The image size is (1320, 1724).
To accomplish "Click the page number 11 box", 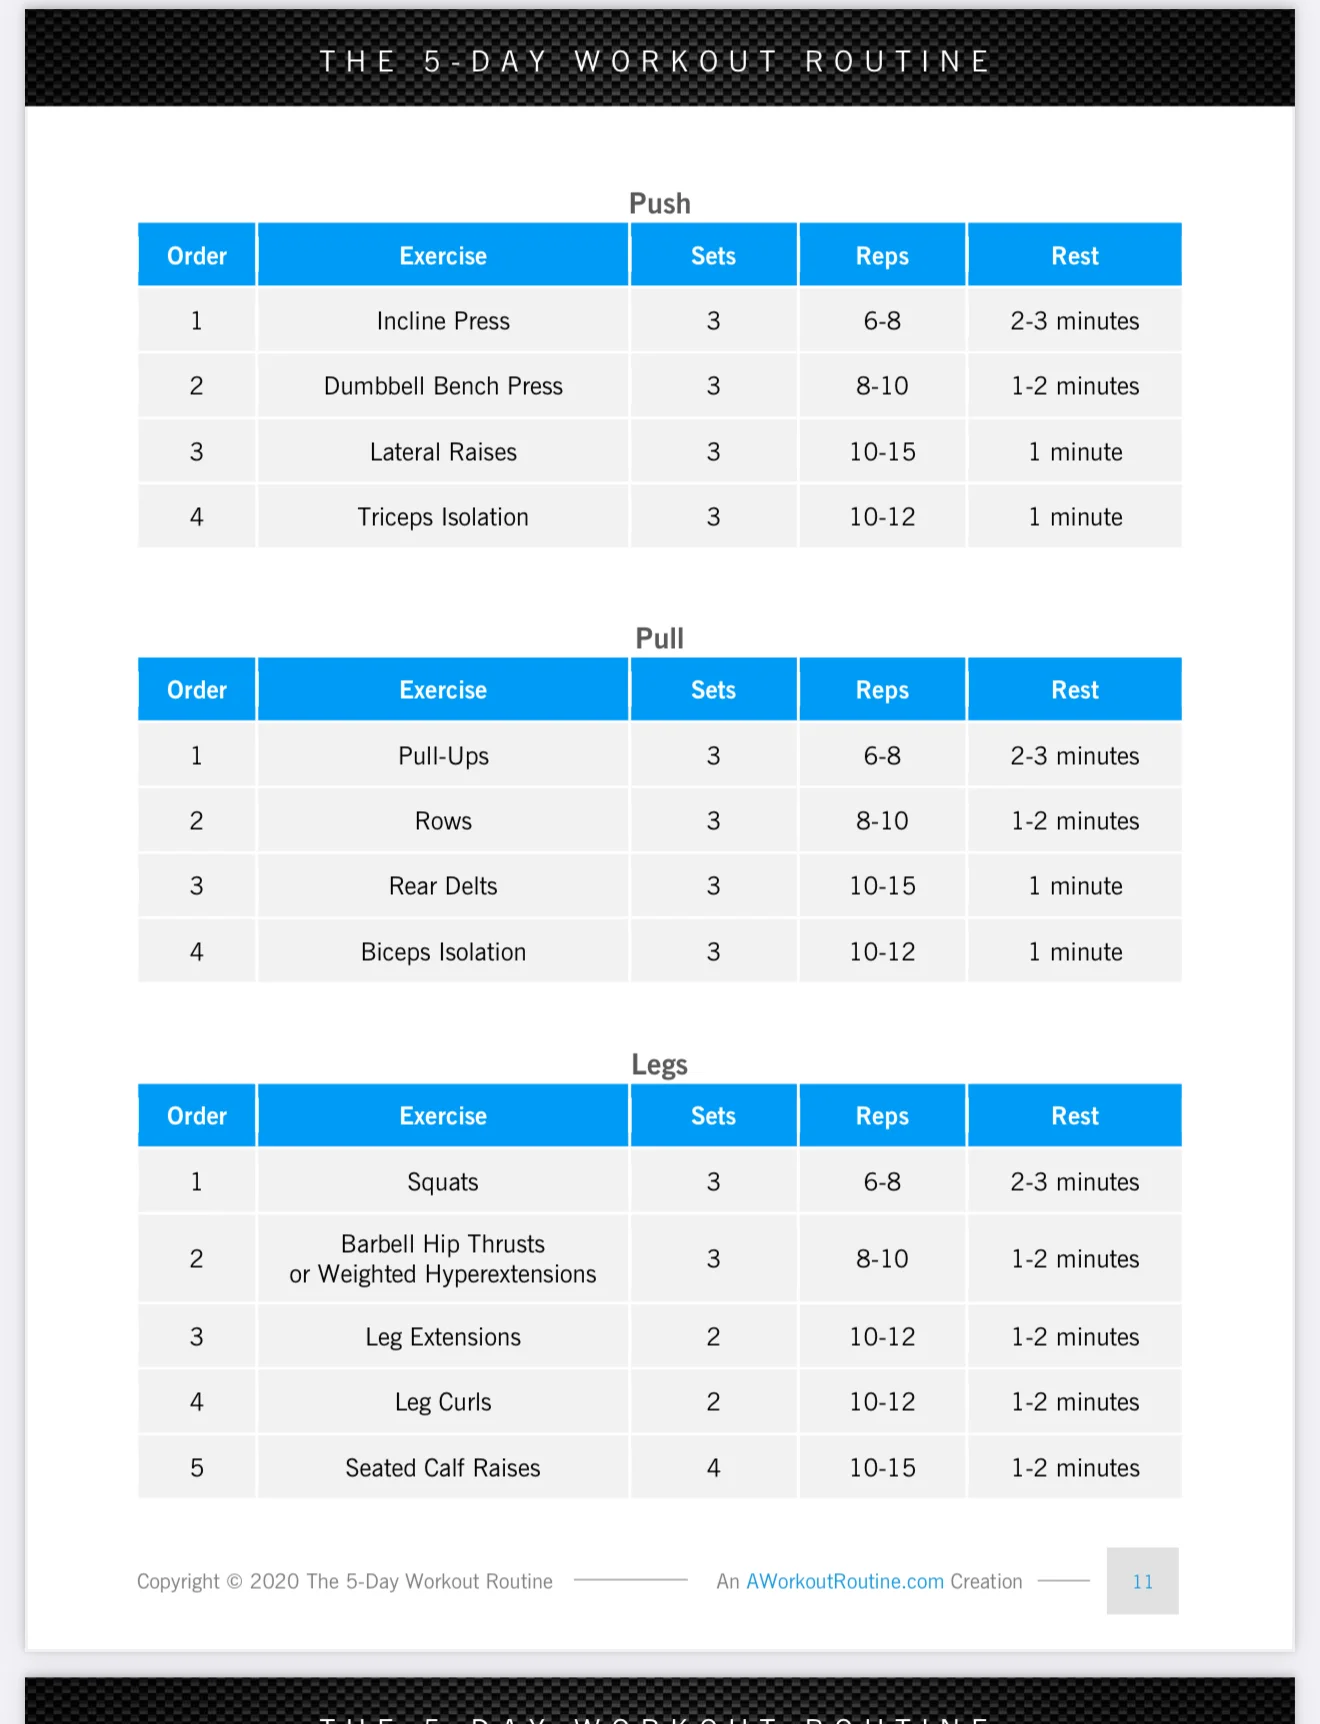I will (x=1142, y=1581).
